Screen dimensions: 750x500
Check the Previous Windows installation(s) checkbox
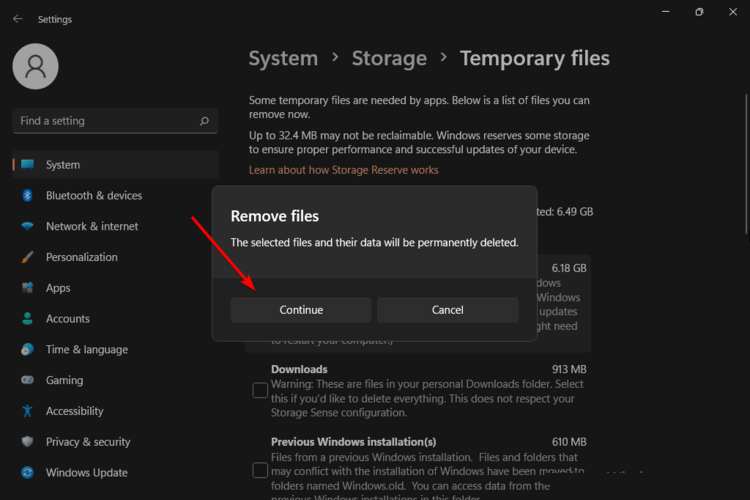point(260,469)
